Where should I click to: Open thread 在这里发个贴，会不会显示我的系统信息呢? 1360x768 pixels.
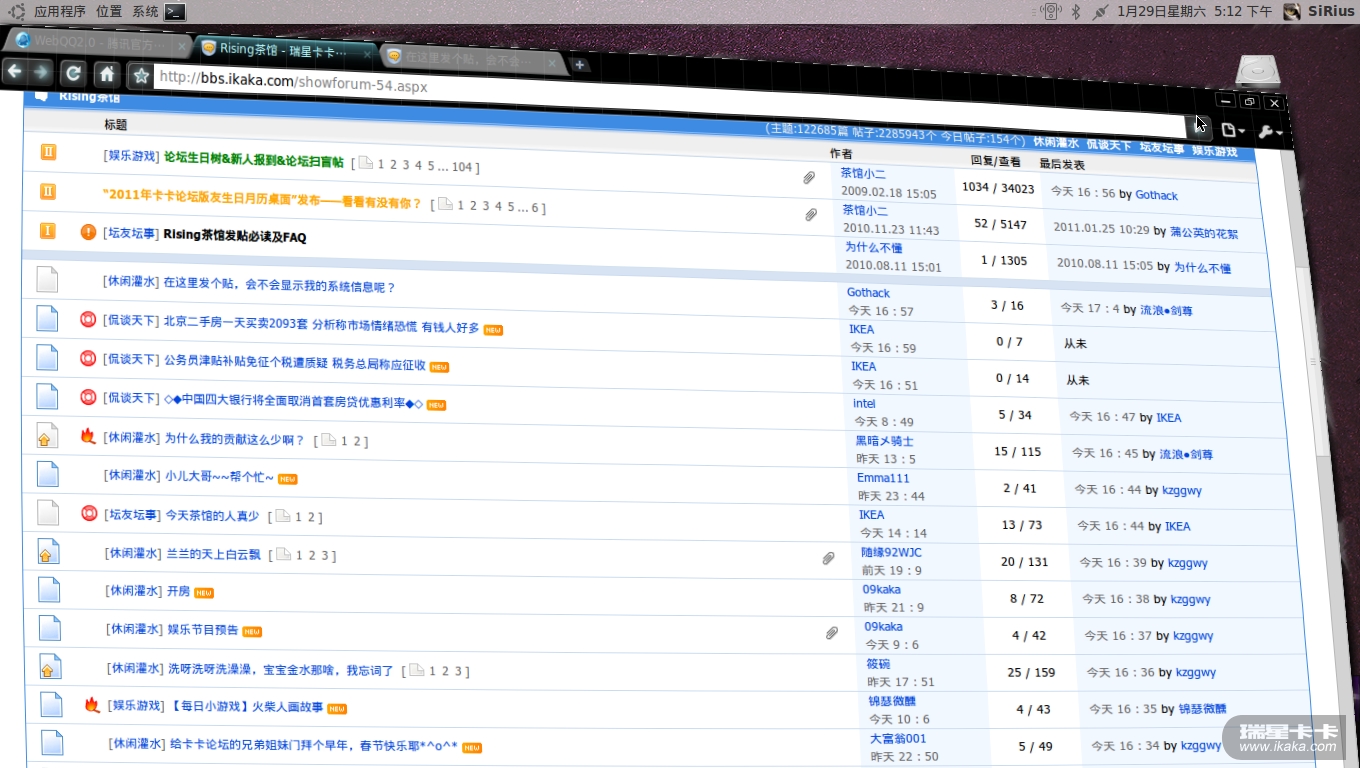279,286
